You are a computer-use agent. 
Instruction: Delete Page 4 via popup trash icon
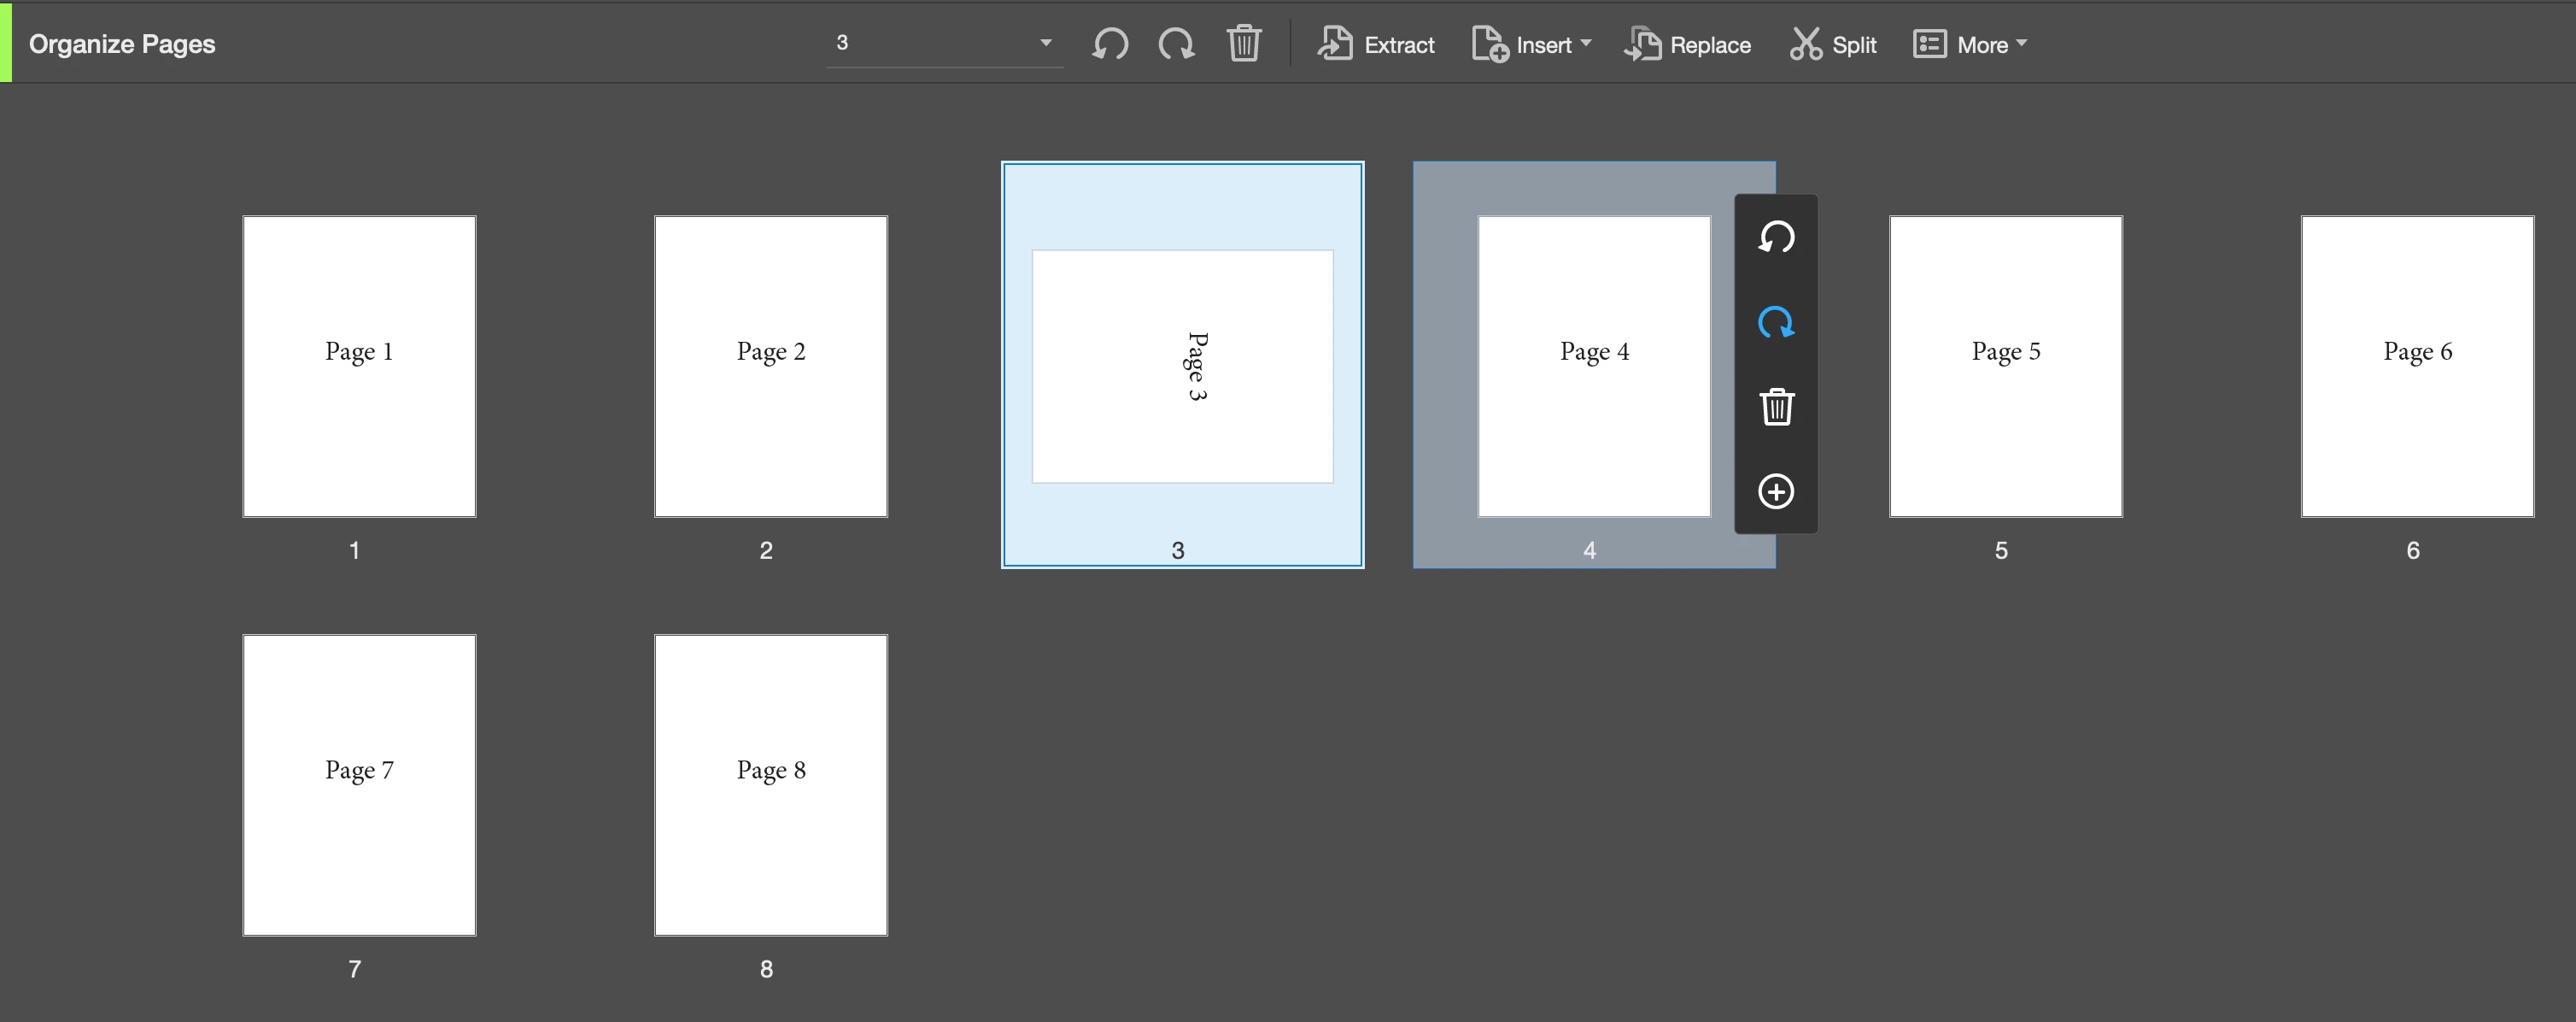coord(1776,407)
